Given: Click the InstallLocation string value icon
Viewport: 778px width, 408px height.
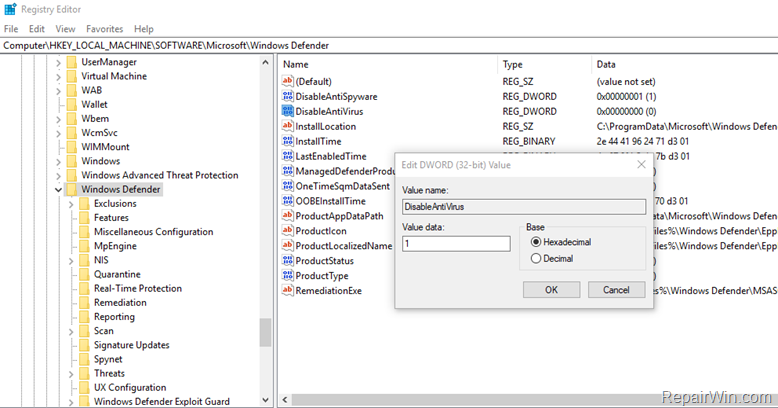Looking at the screenshot, I should (x=287, y=126).
